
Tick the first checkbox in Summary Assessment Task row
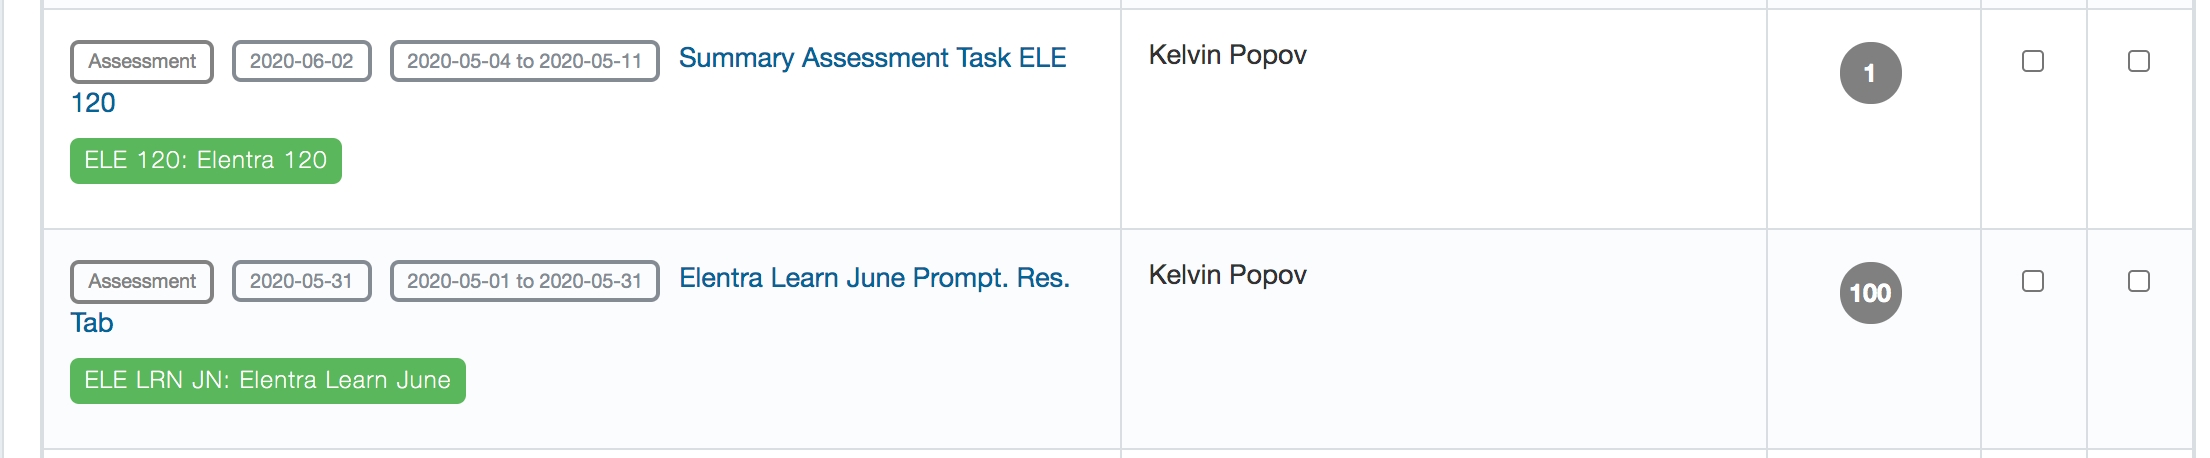(x=2033, y=62)
